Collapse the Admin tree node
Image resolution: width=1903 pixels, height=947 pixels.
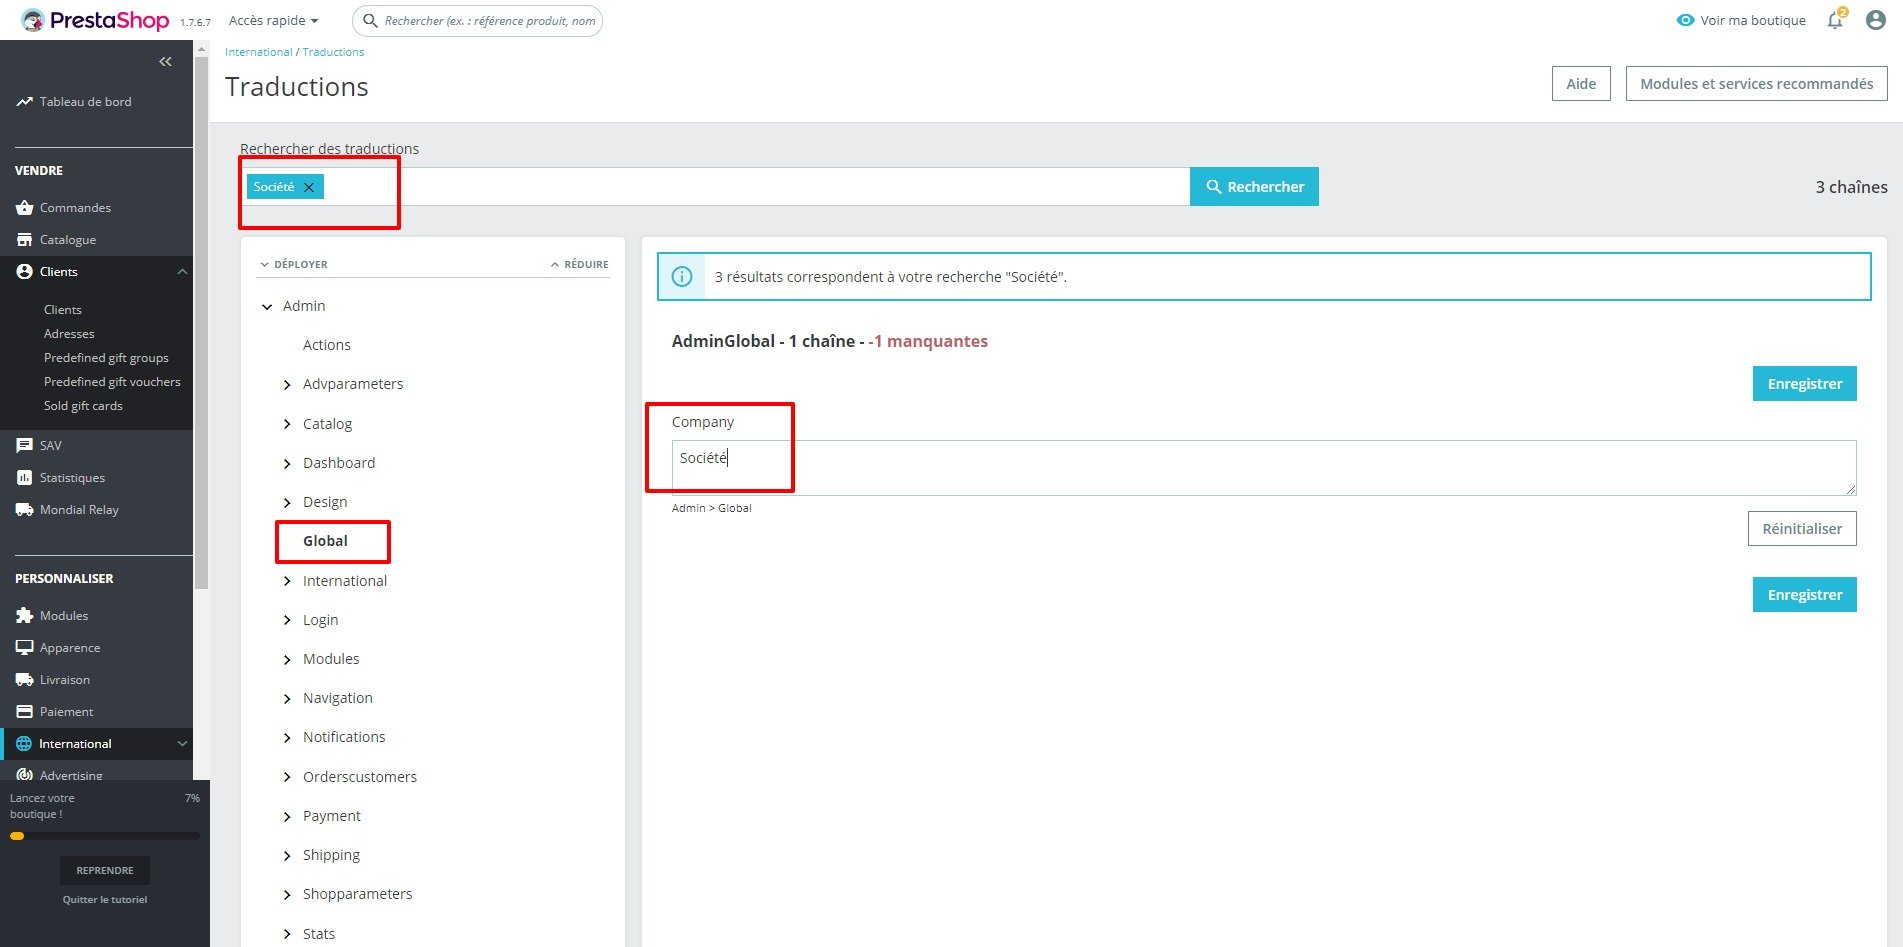(267, 307)
